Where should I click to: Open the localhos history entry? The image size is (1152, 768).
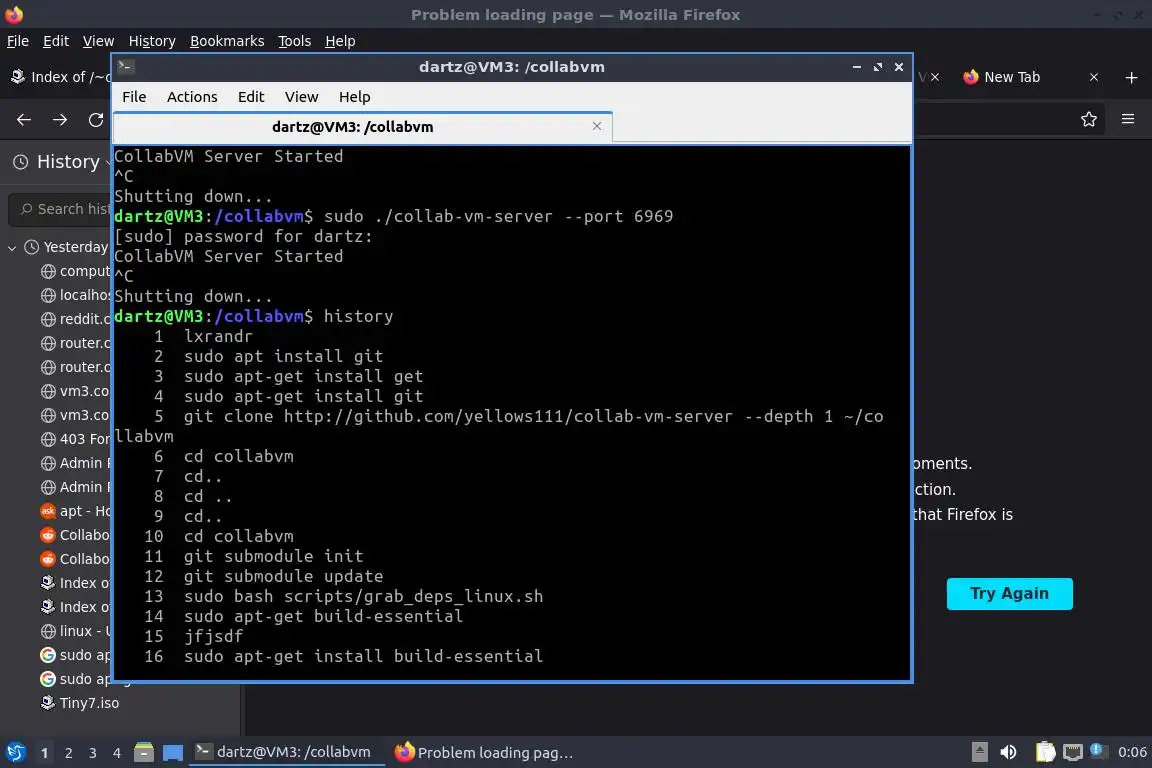pyautogui.click(x=75, y=295)
